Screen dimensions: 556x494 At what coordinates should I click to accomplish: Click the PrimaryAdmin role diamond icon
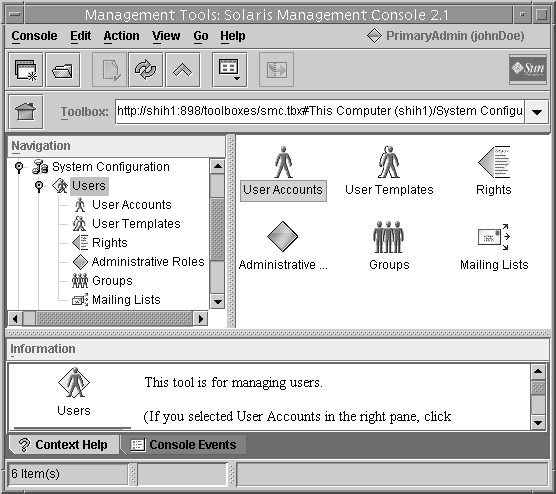(374, 36)
